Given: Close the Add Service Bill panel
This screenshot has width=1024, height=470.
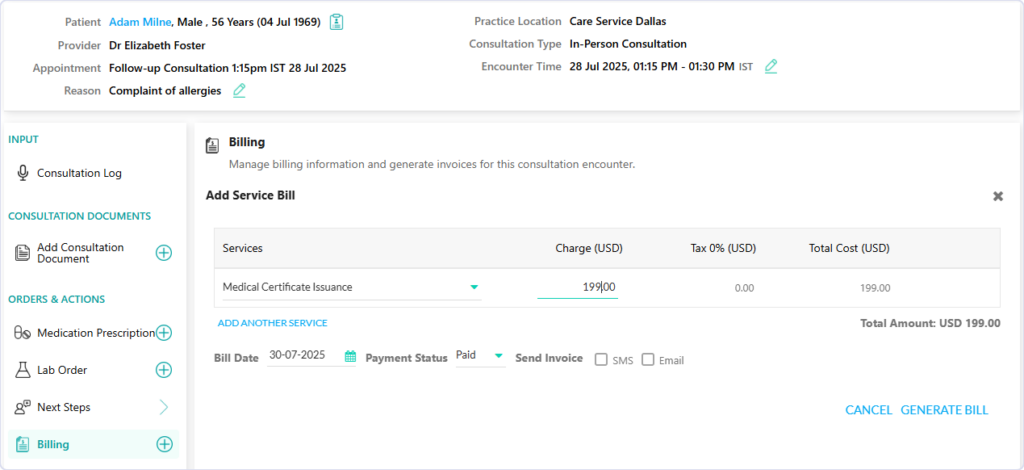Looking at the screenshot, I should click(998, 196).
